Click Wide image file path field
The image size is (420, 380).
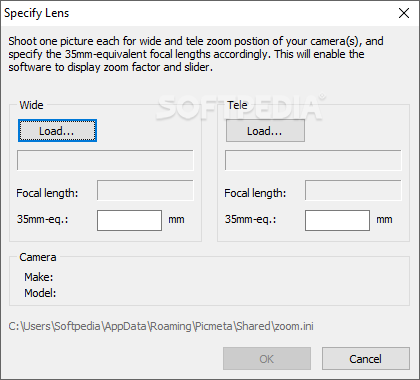point(105,160)
